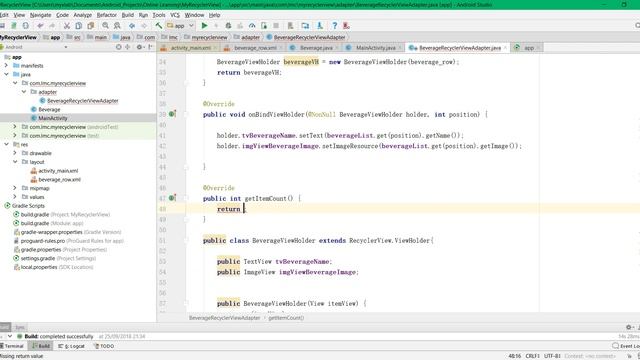Expand the values folder

[x=15, y=197]
